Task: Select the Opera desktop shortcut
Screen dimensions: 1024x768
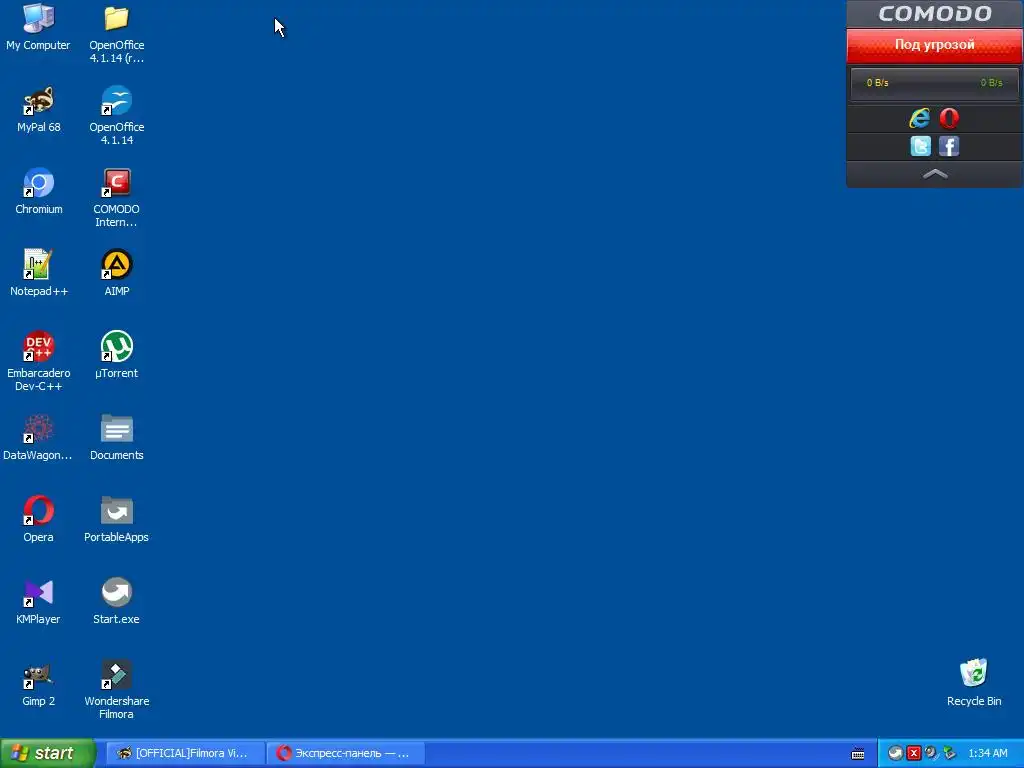Action: 39,519
